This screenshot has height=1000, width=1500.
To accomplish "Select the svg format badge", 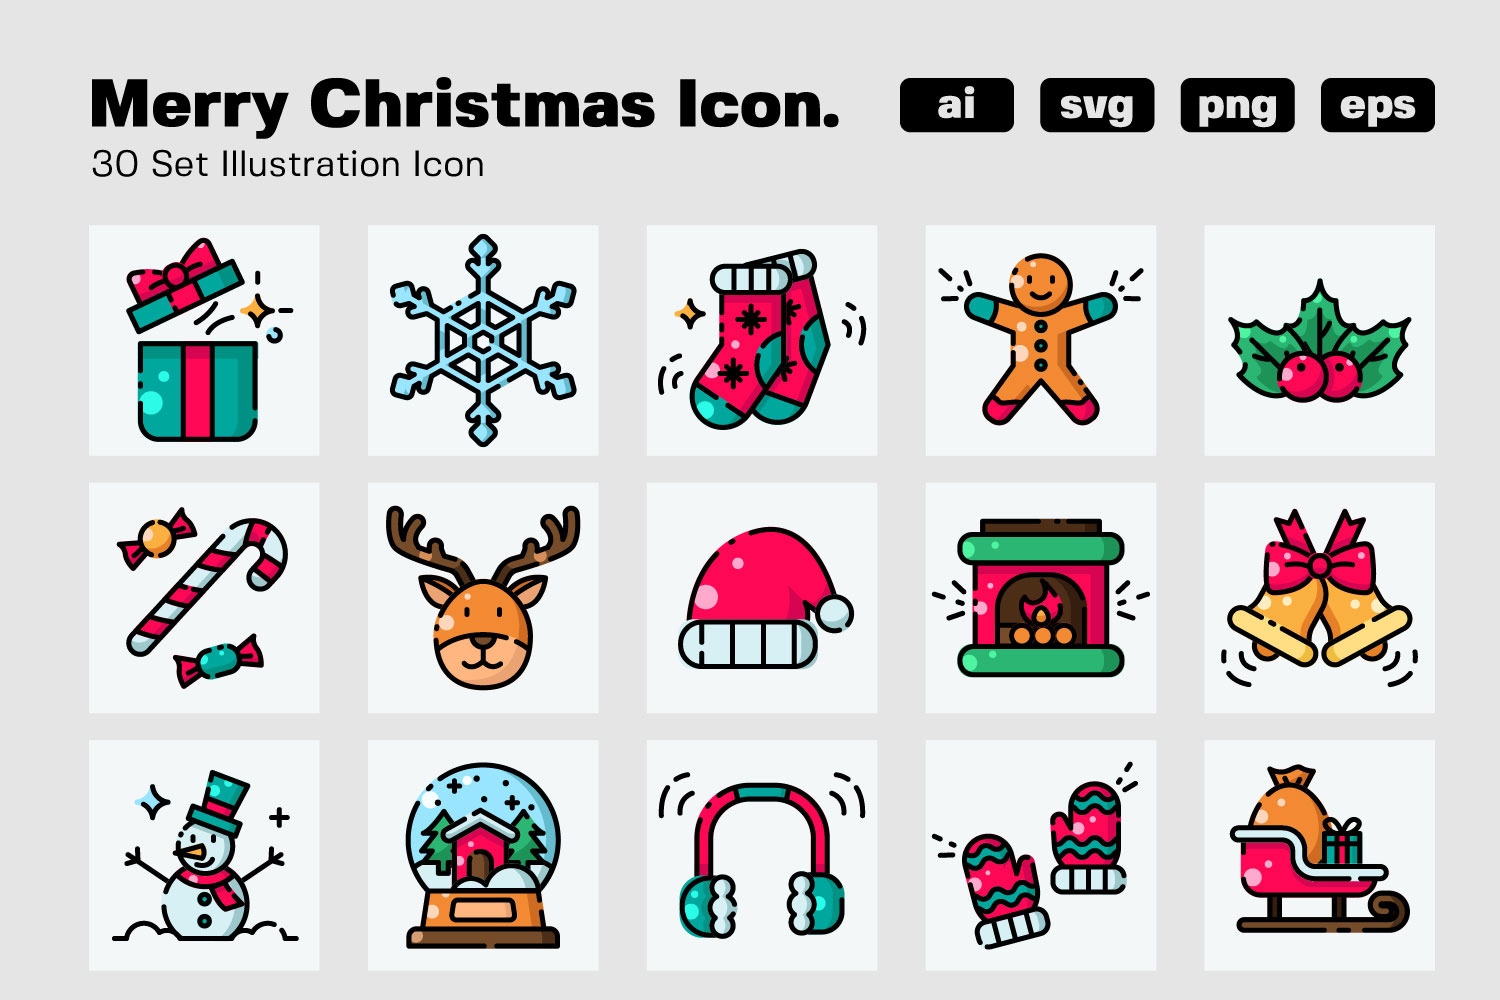I will [1097, 105].
